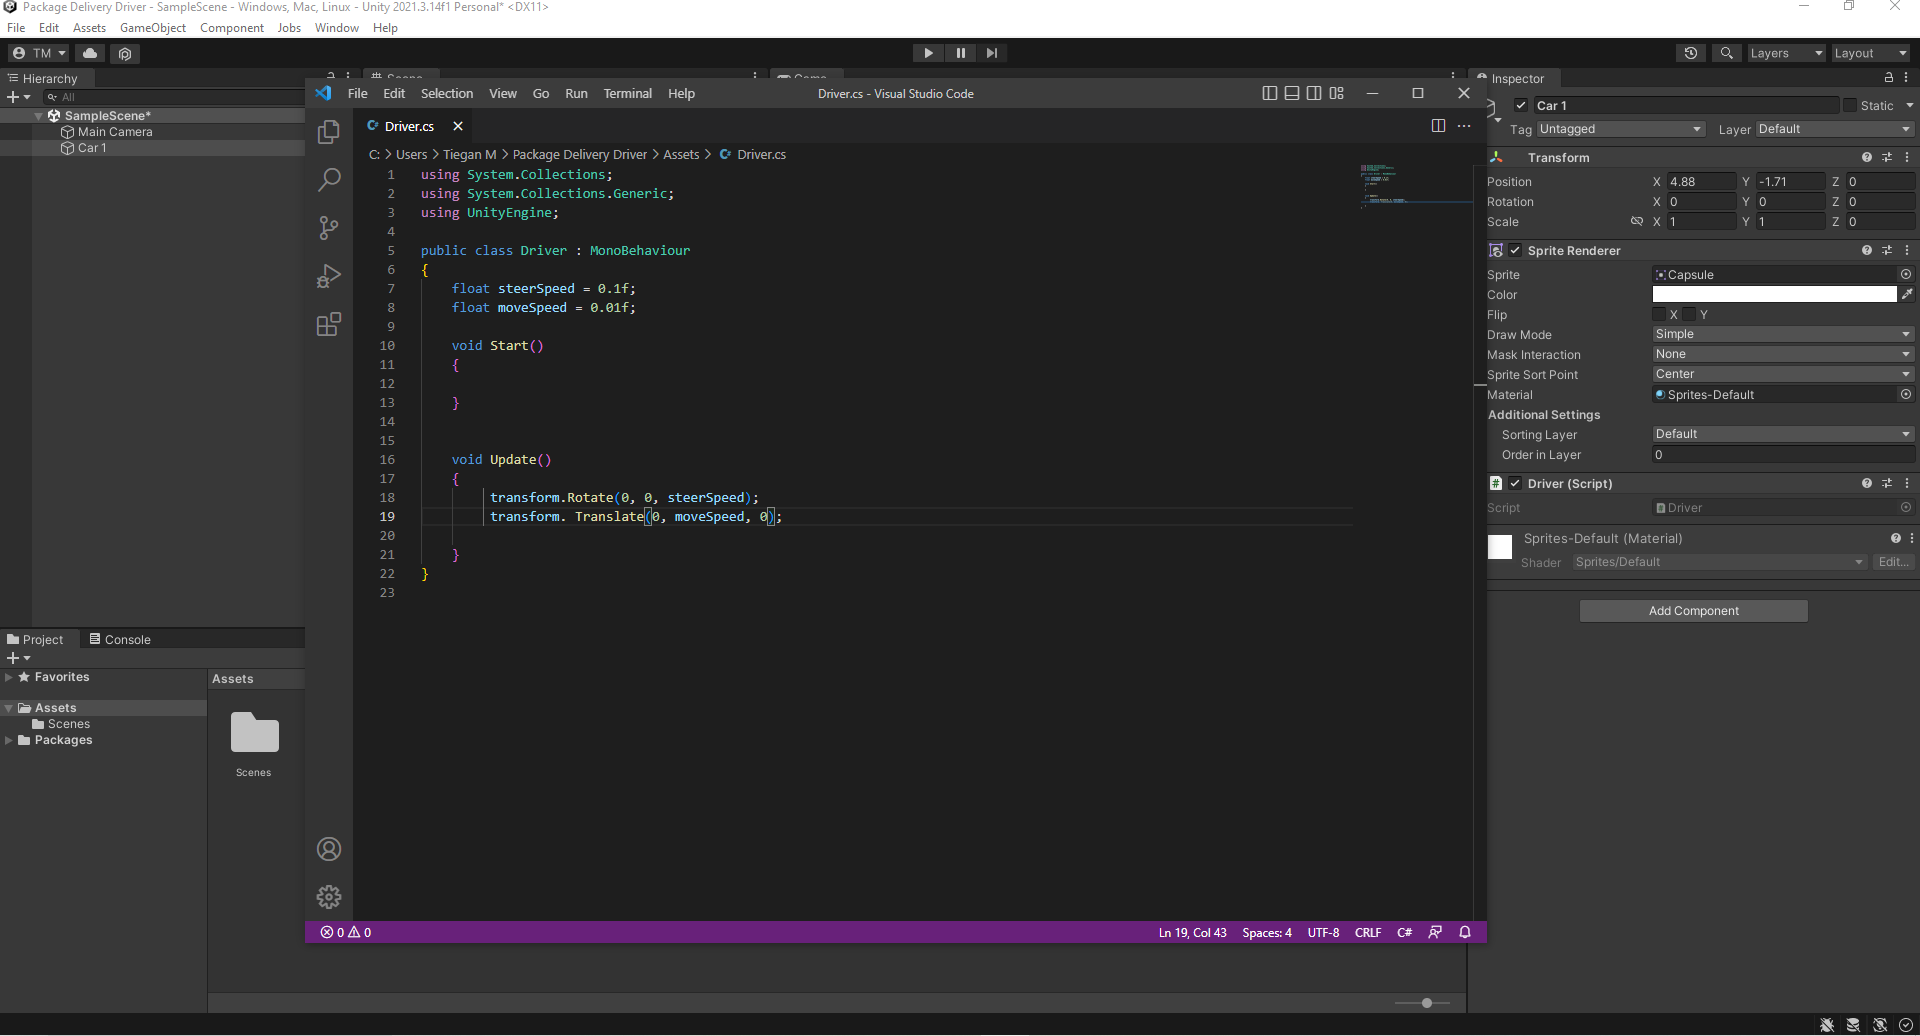Open the Layout dropdown in Unity toolbar
The width and height of the screenshot is (1920, 1036).
pyautogui.click(x=1871, y=53)
